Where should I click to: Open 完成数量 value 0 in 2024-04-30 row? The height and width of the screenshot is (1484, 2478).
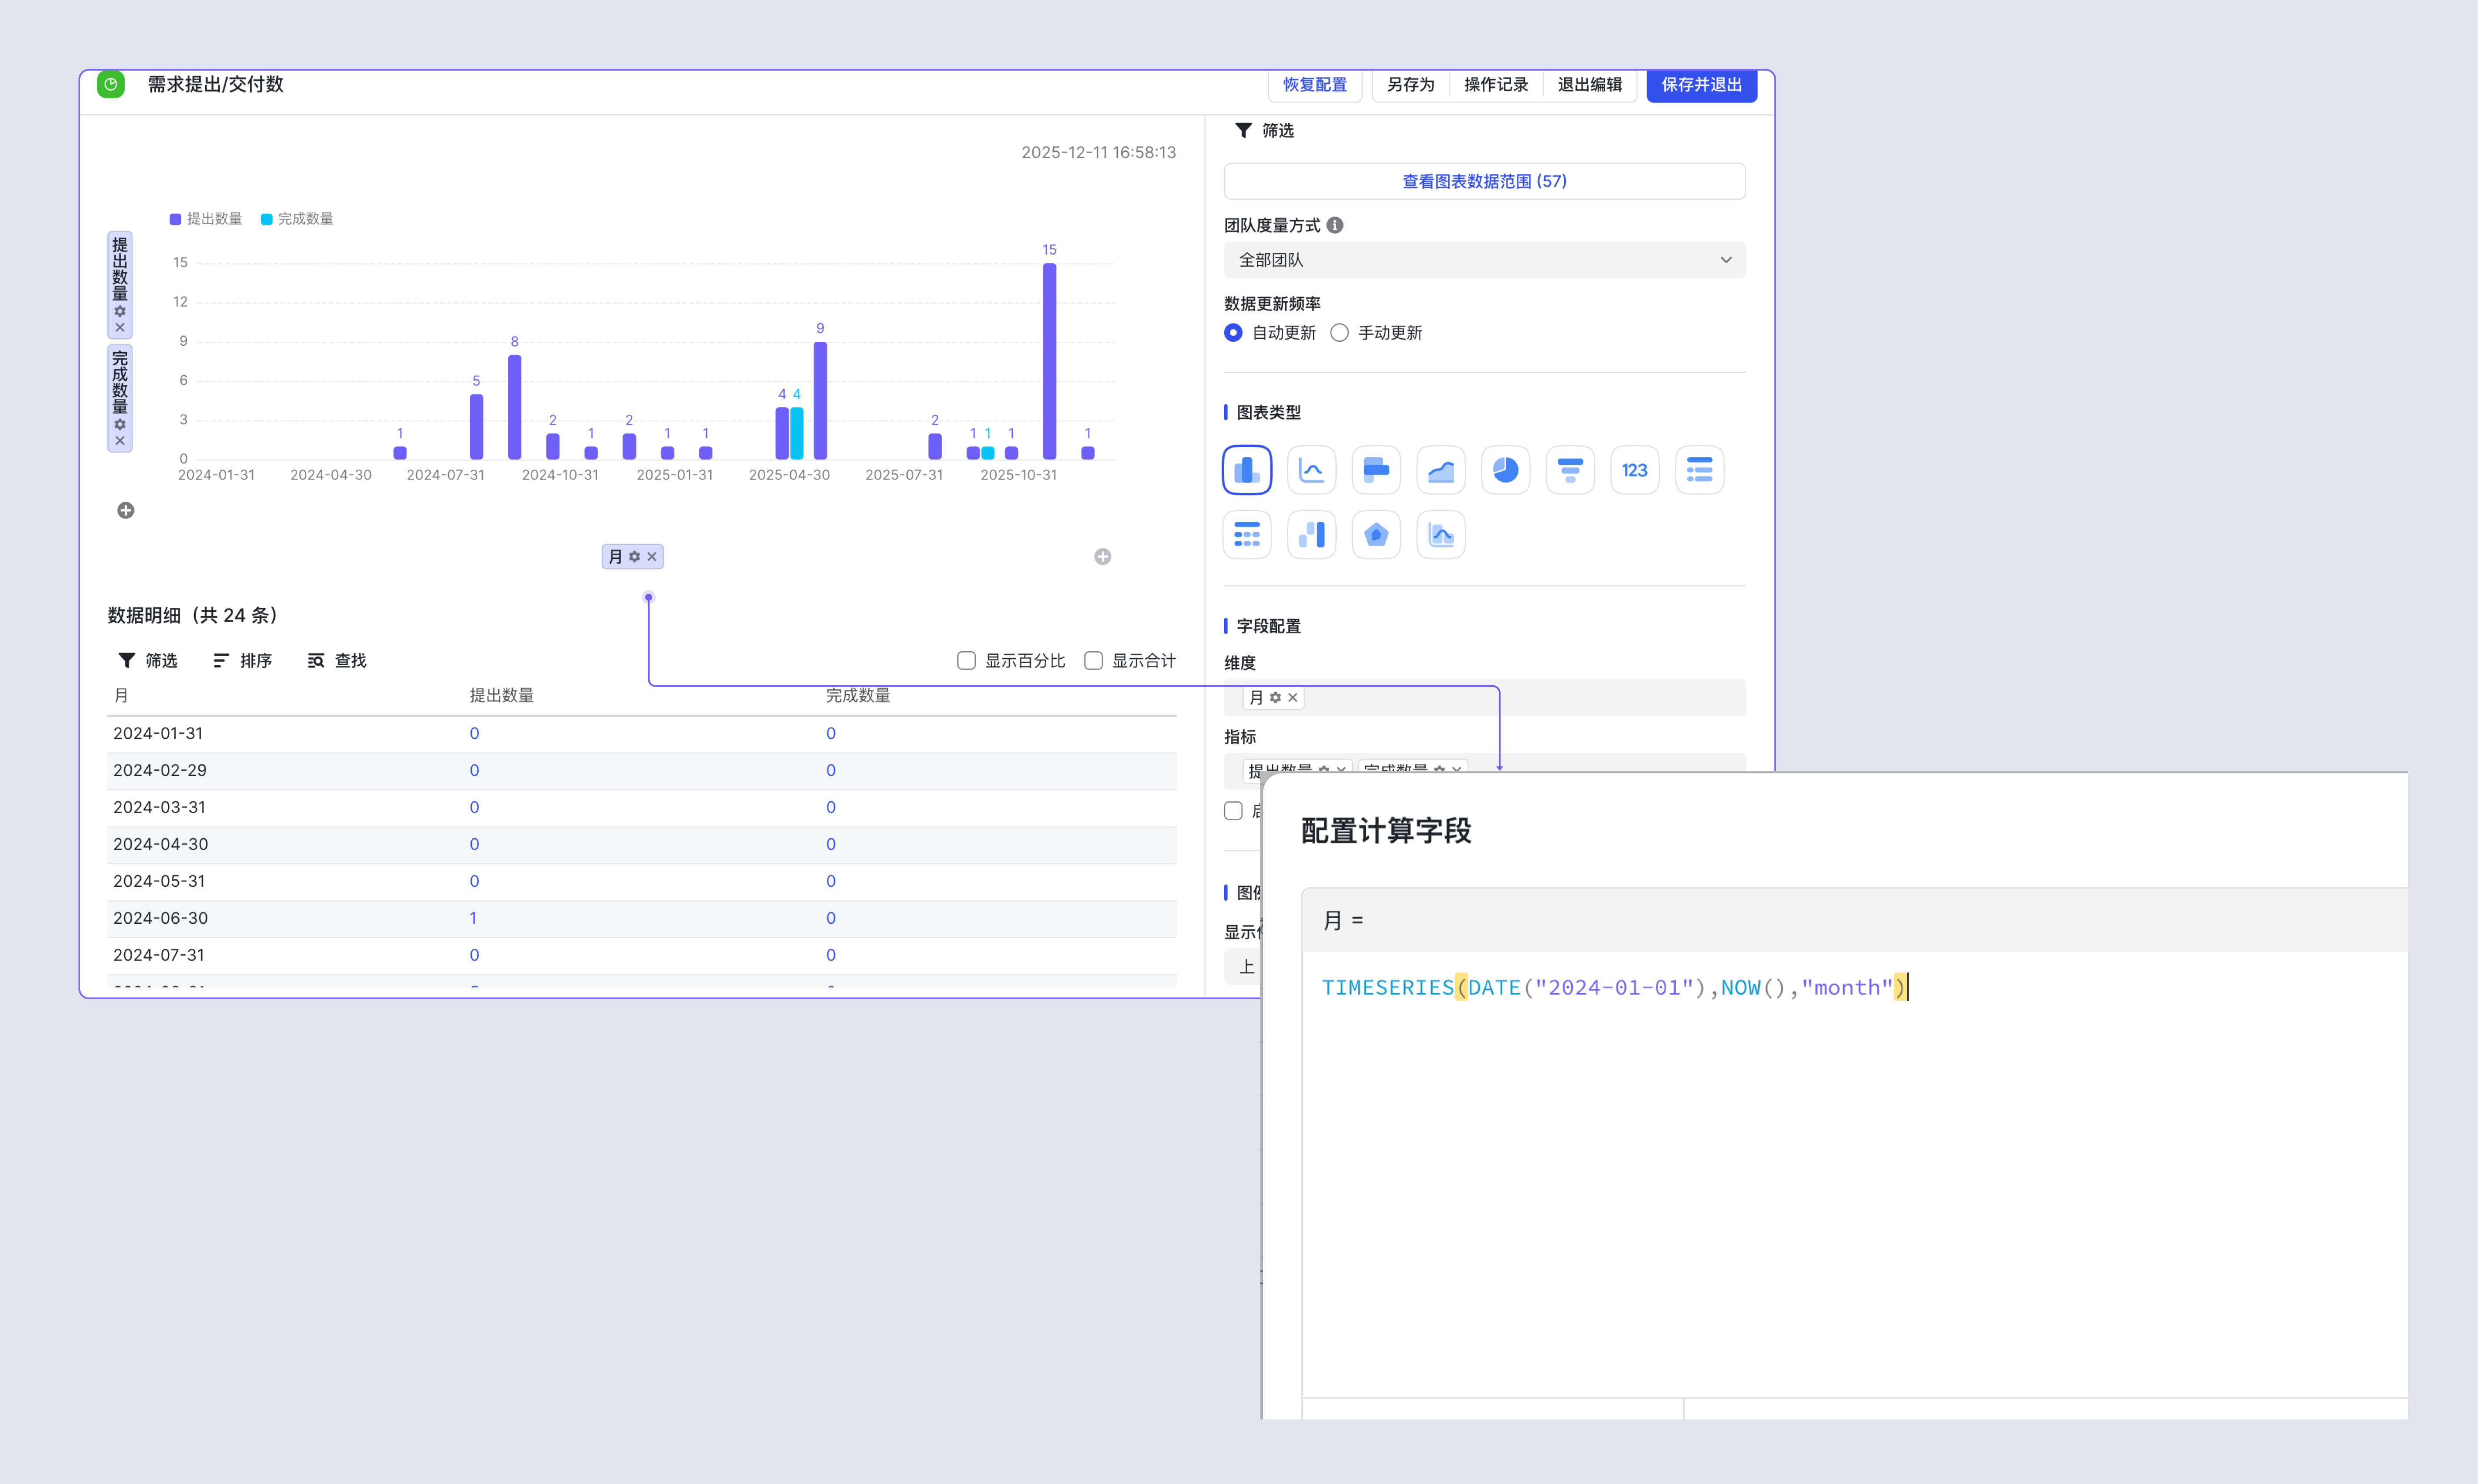pos(830,845)
